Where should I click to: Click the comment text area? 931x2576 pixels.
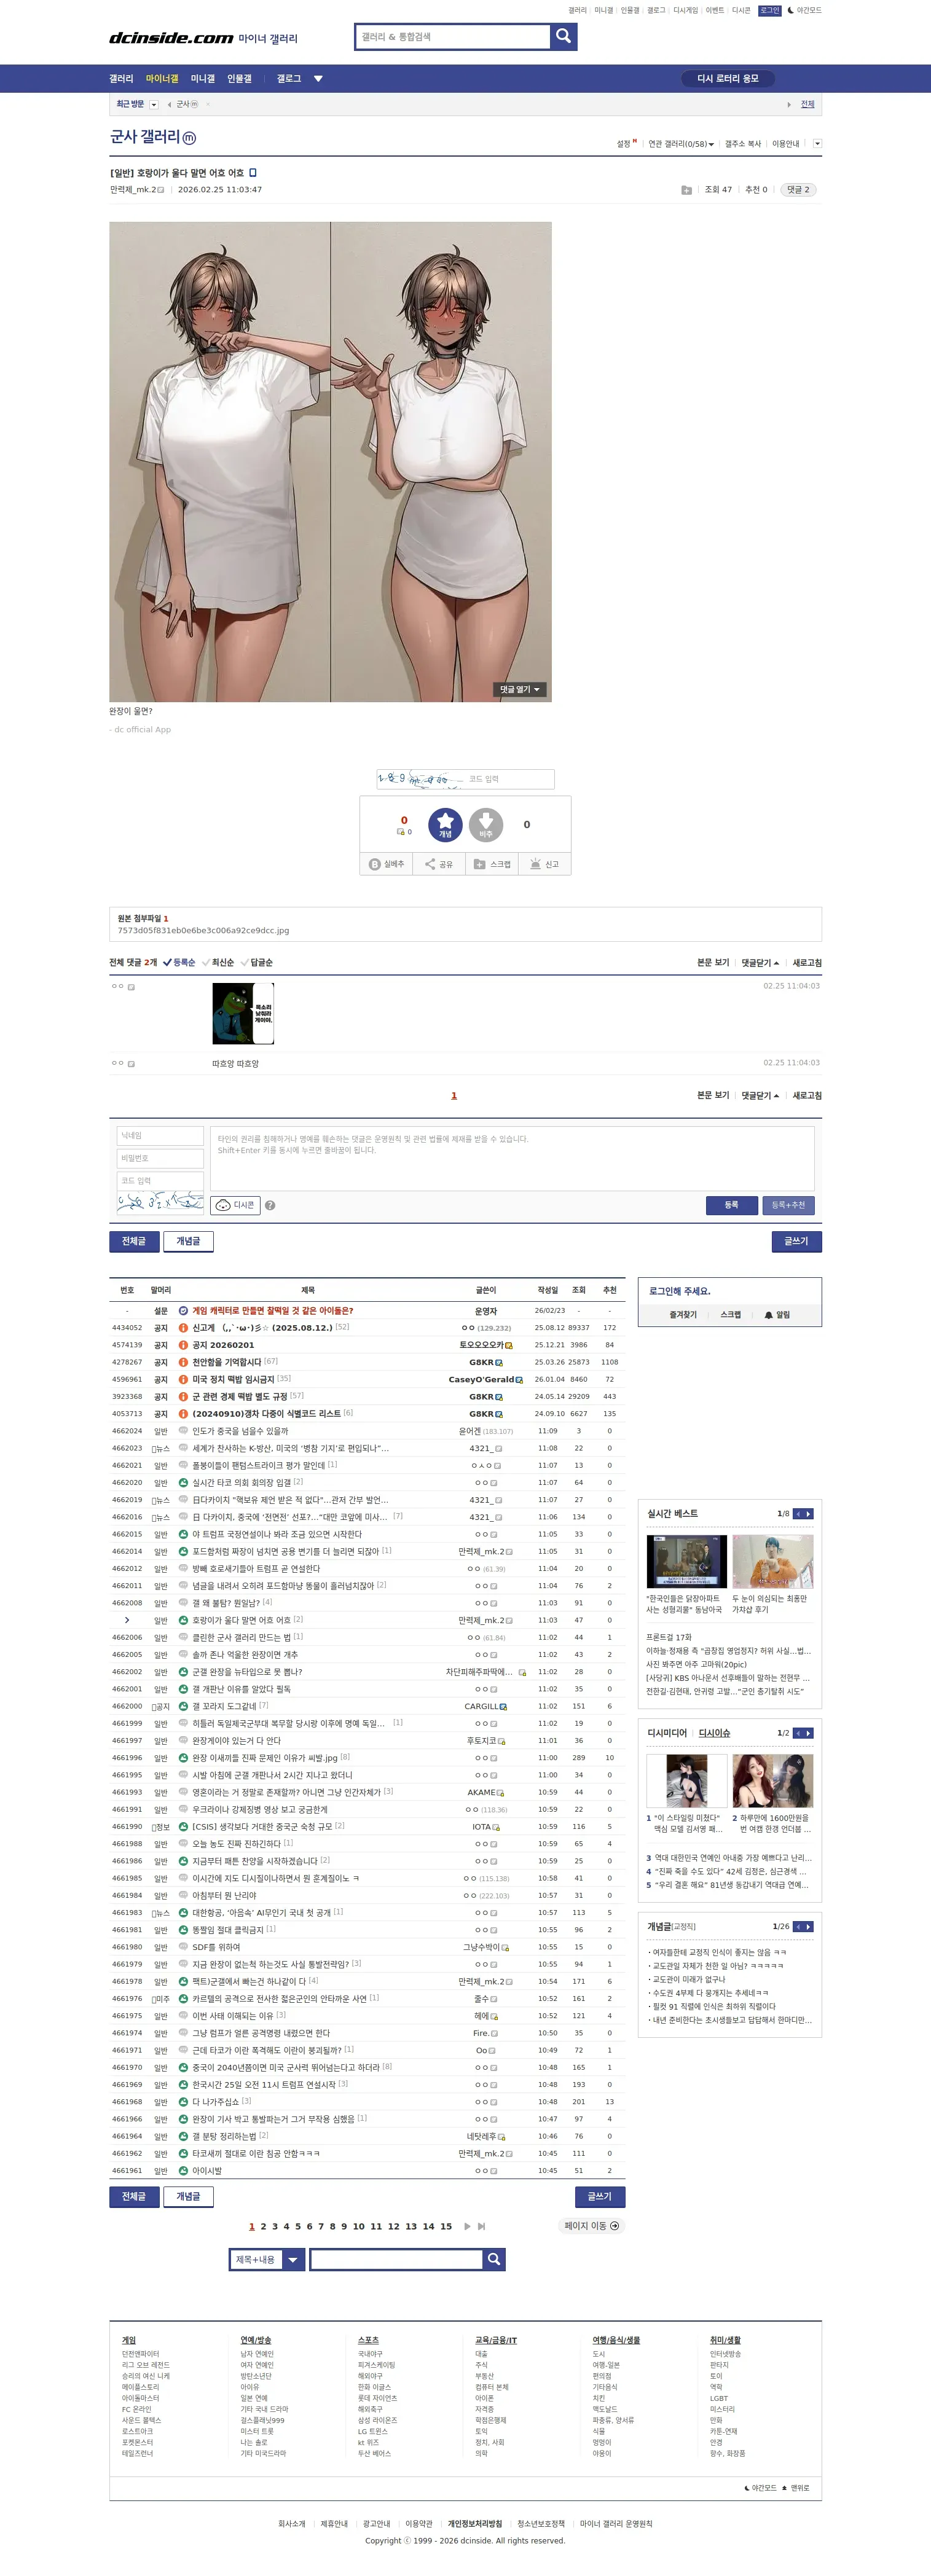click(512, 1158)
